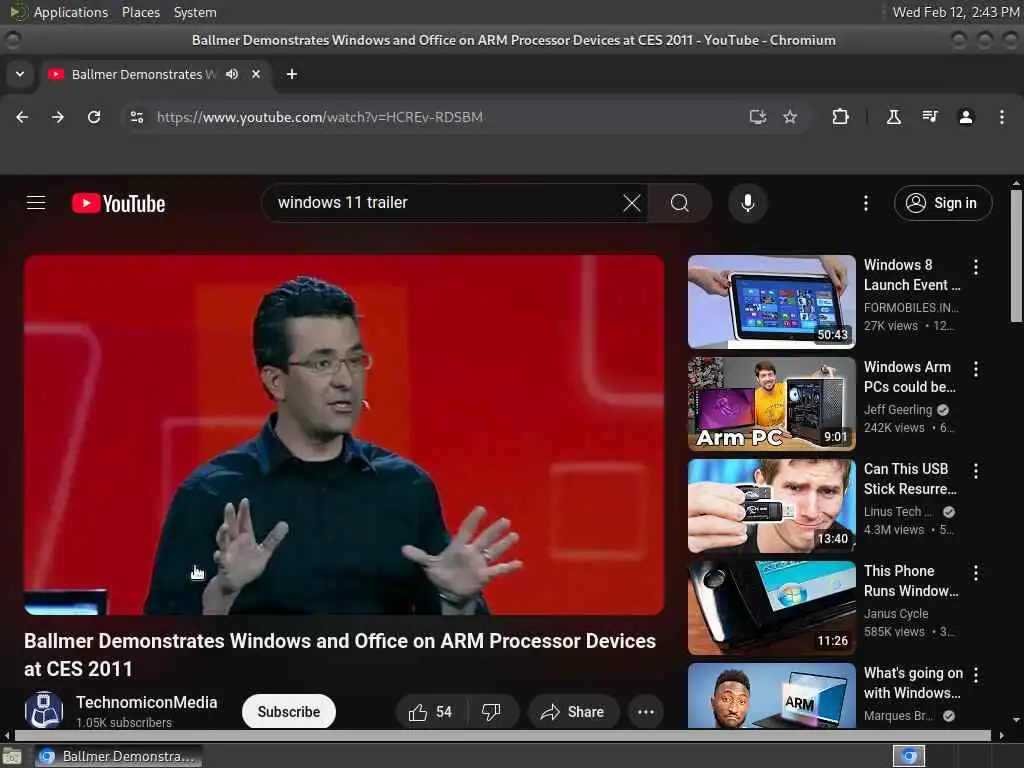The width and height of the screenshot is (1024, 768).
Task: Open options menu for Can This USB Stick
Action: pyautogui.click(x=976, y=471)
